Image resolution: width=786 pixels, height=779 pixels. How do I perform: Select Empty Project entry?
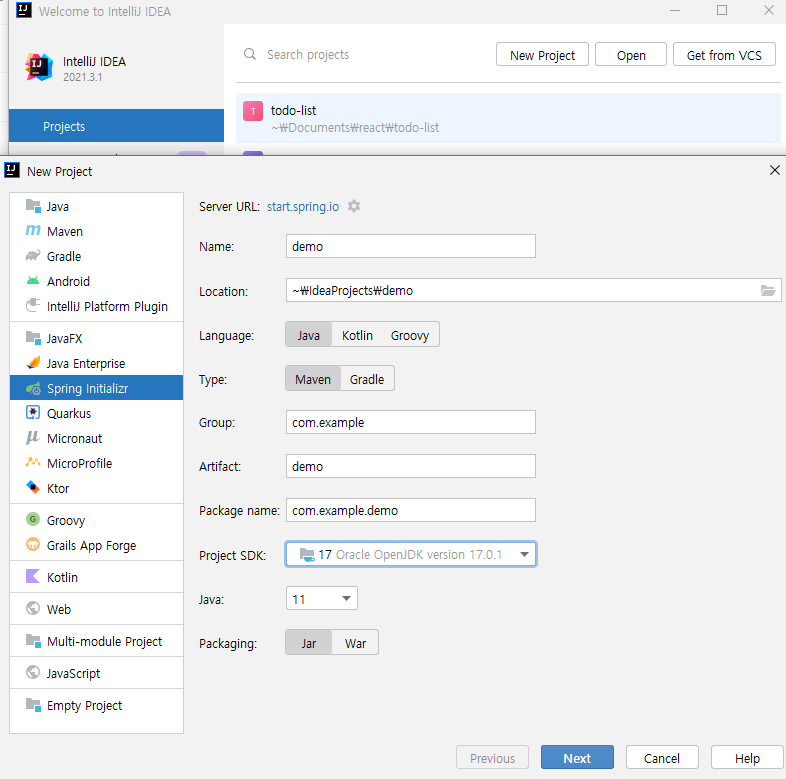point(96,705)
